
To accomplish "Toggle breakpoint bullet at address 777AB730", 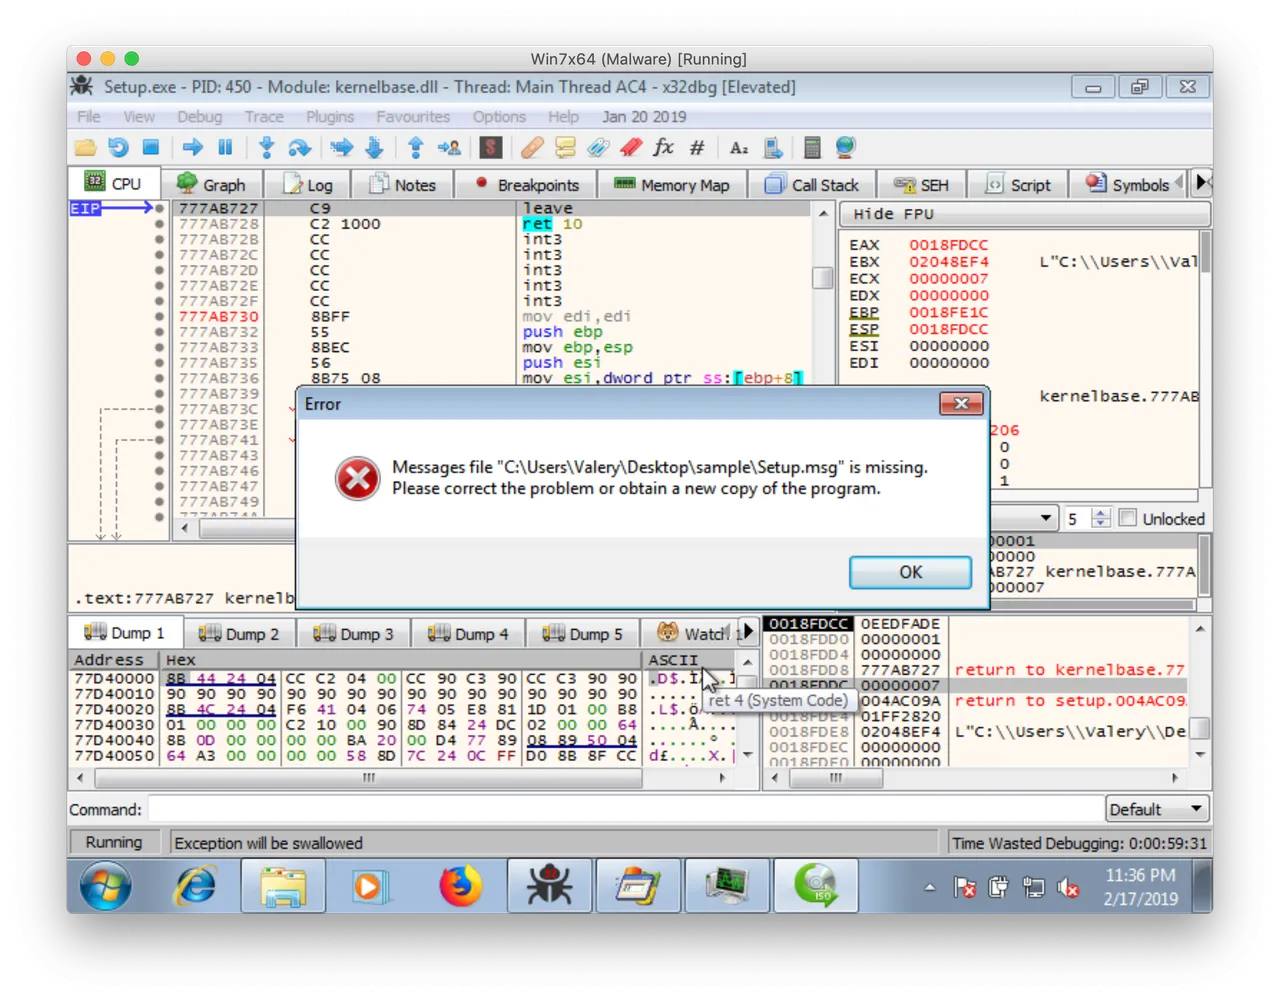I will click(159, 316).
